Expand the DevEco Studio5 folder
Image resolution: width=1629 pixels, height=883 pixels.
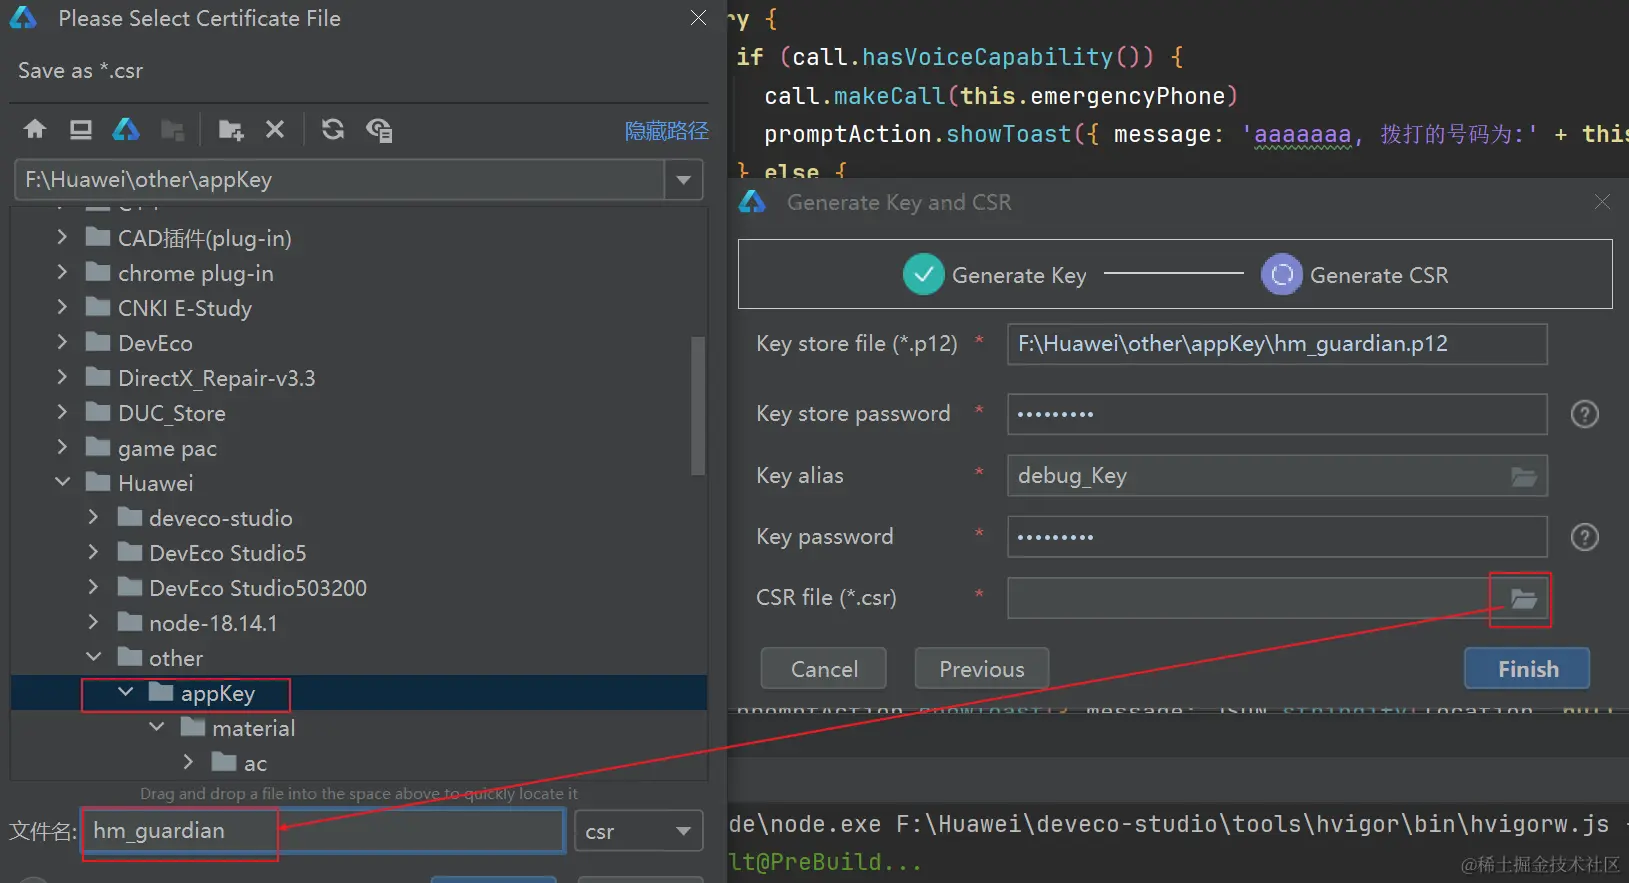(x=93, y=552)
